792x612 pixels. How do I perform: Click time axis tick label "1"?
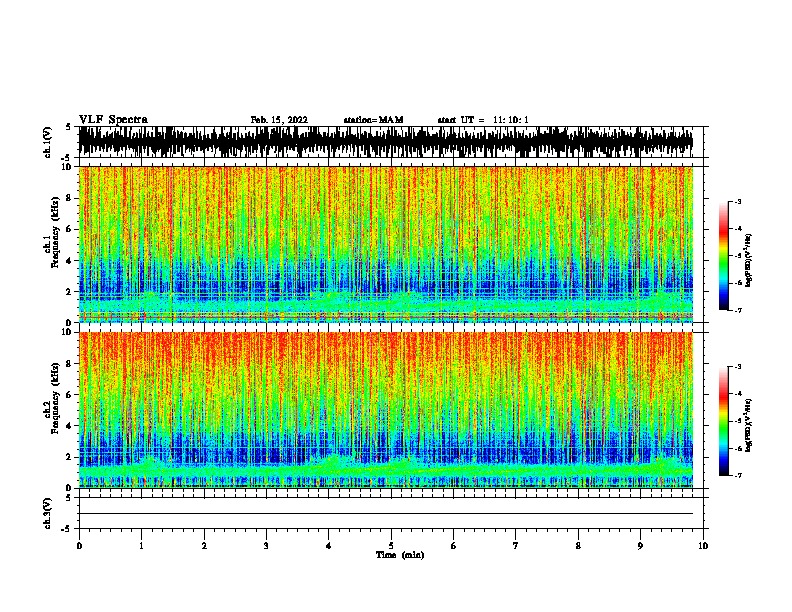point(141,545)
